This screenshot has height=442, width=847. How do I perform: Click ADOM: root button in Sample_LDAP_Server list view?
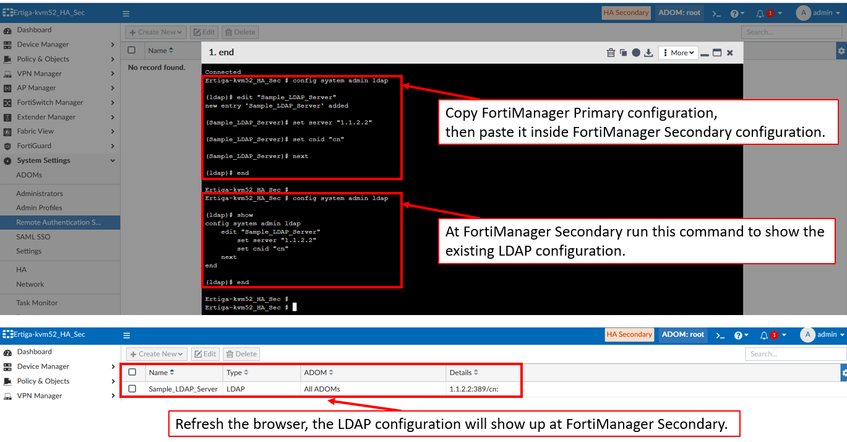click(x=683, y=335)
